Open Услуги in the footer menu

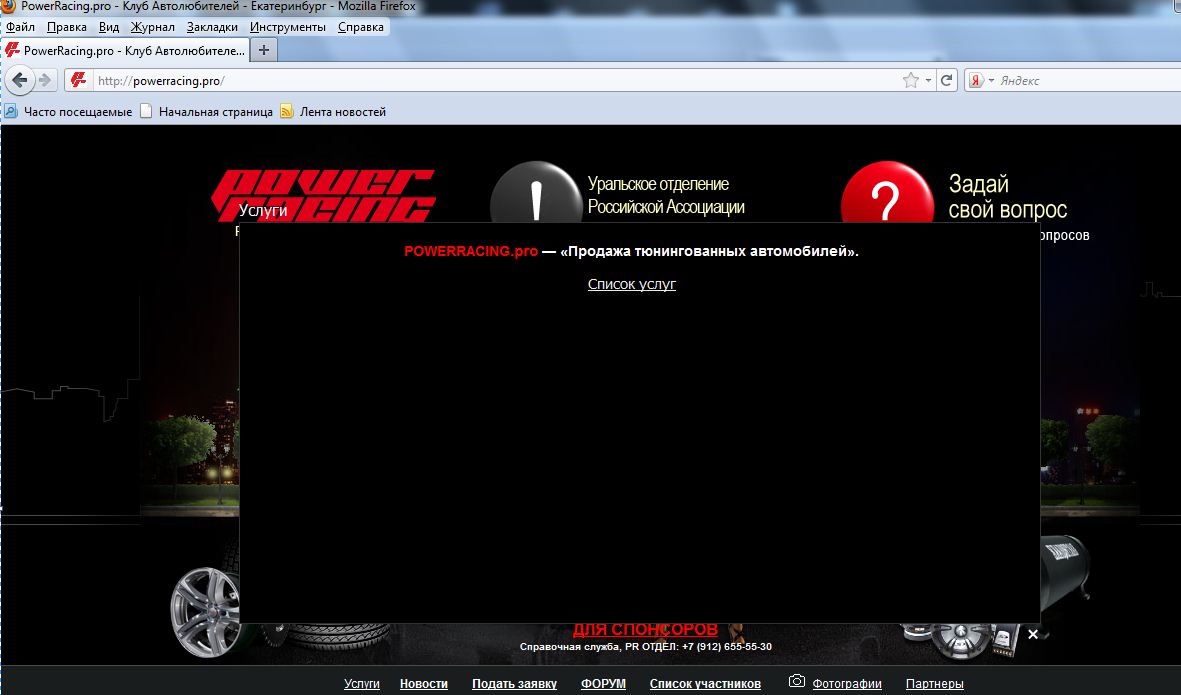[x=362, y=684]
